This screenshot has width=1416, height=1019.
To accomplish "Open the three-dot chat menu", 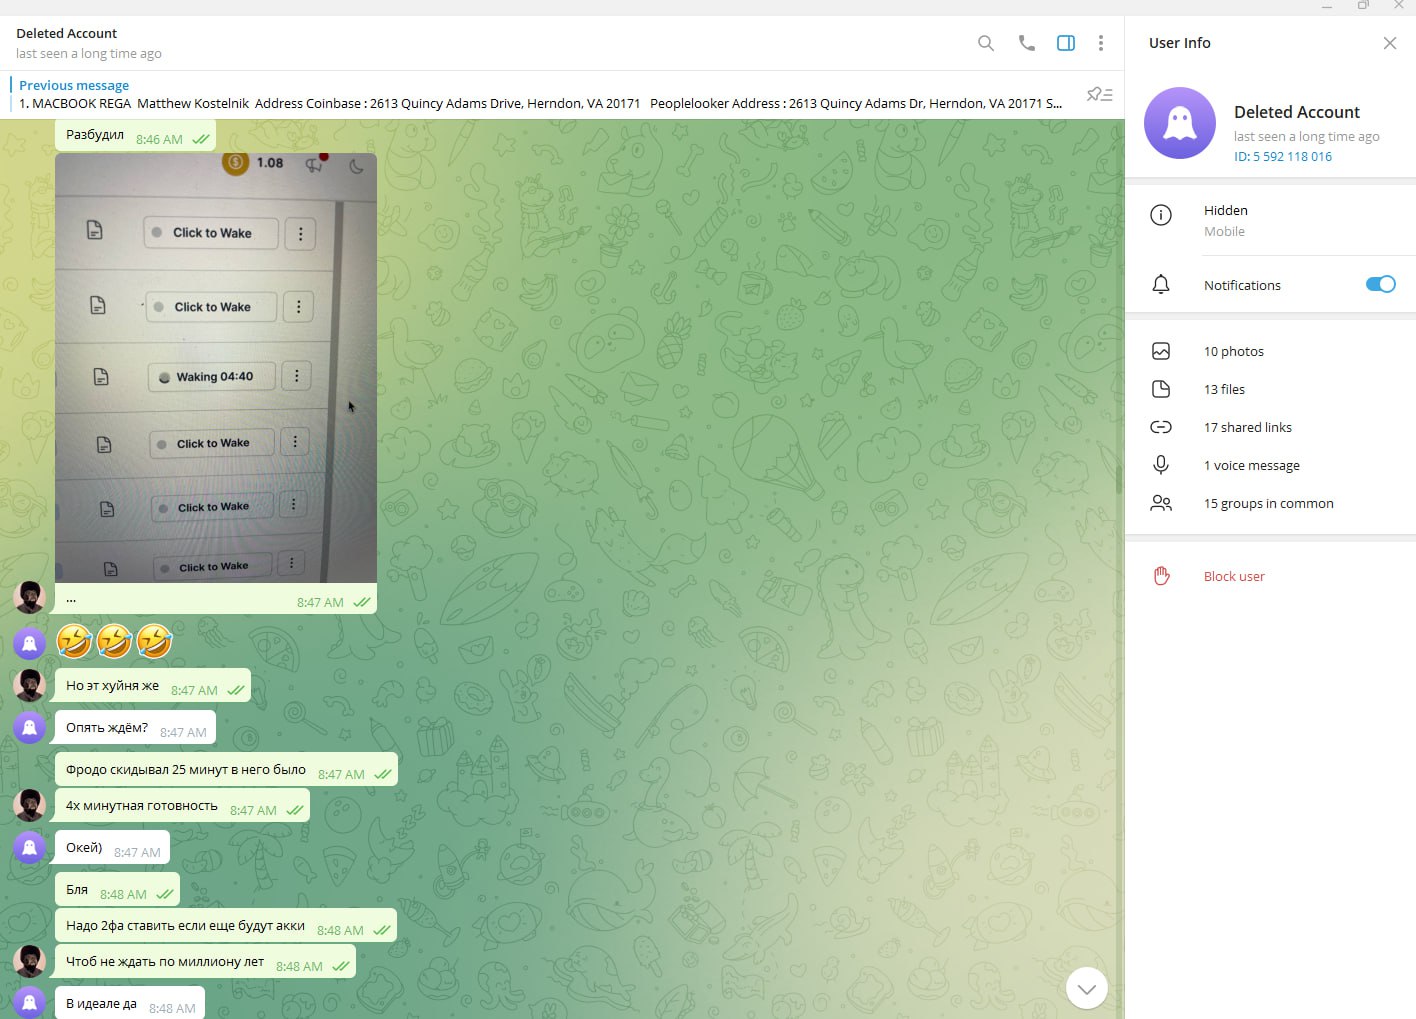I will point(1101,43).
